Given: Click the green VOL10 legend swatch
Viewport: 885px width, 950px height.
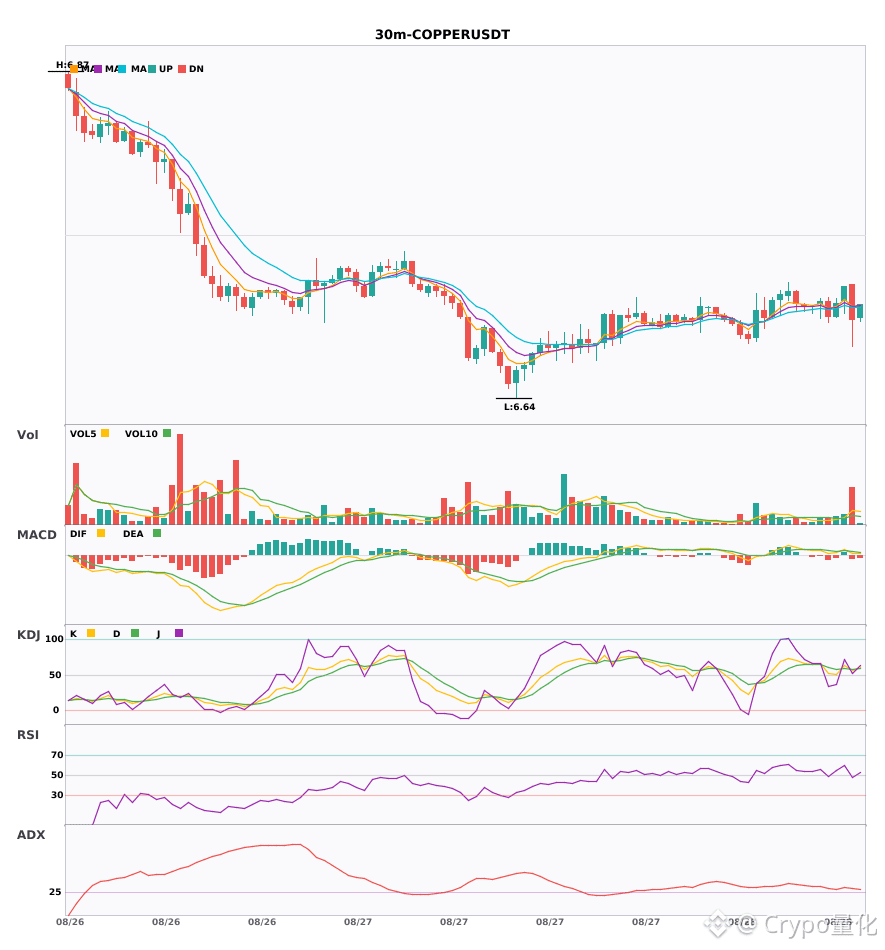Looking at the screenshot, I should (x=167, y=433).
